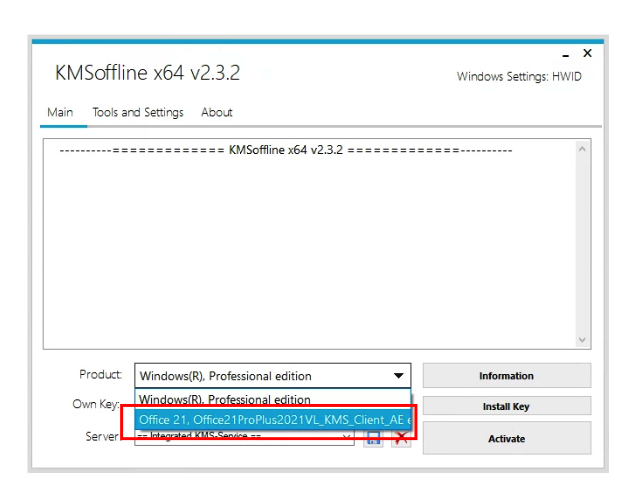Click the Activate button
Image resolution: width=620 pixels, height=499 pixels.
[x=507, y=438]
